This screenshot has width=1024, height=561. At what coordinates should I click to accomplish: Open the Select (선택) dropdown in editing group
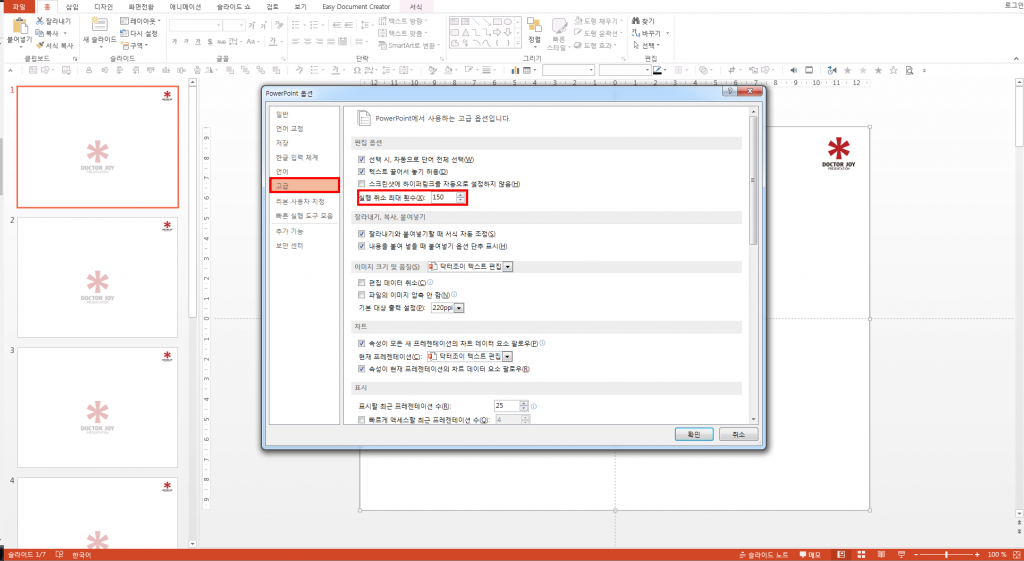point(647,46)
